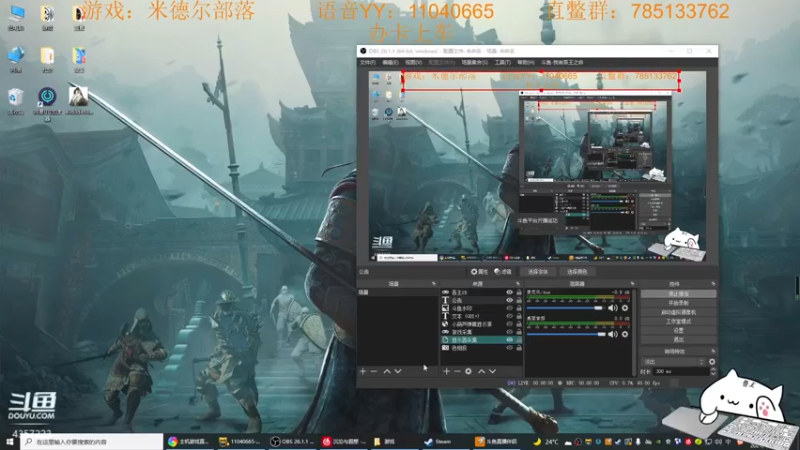Click the Windows taskbar search box
This screenshot has width=800, height=450.
(92, 441)
